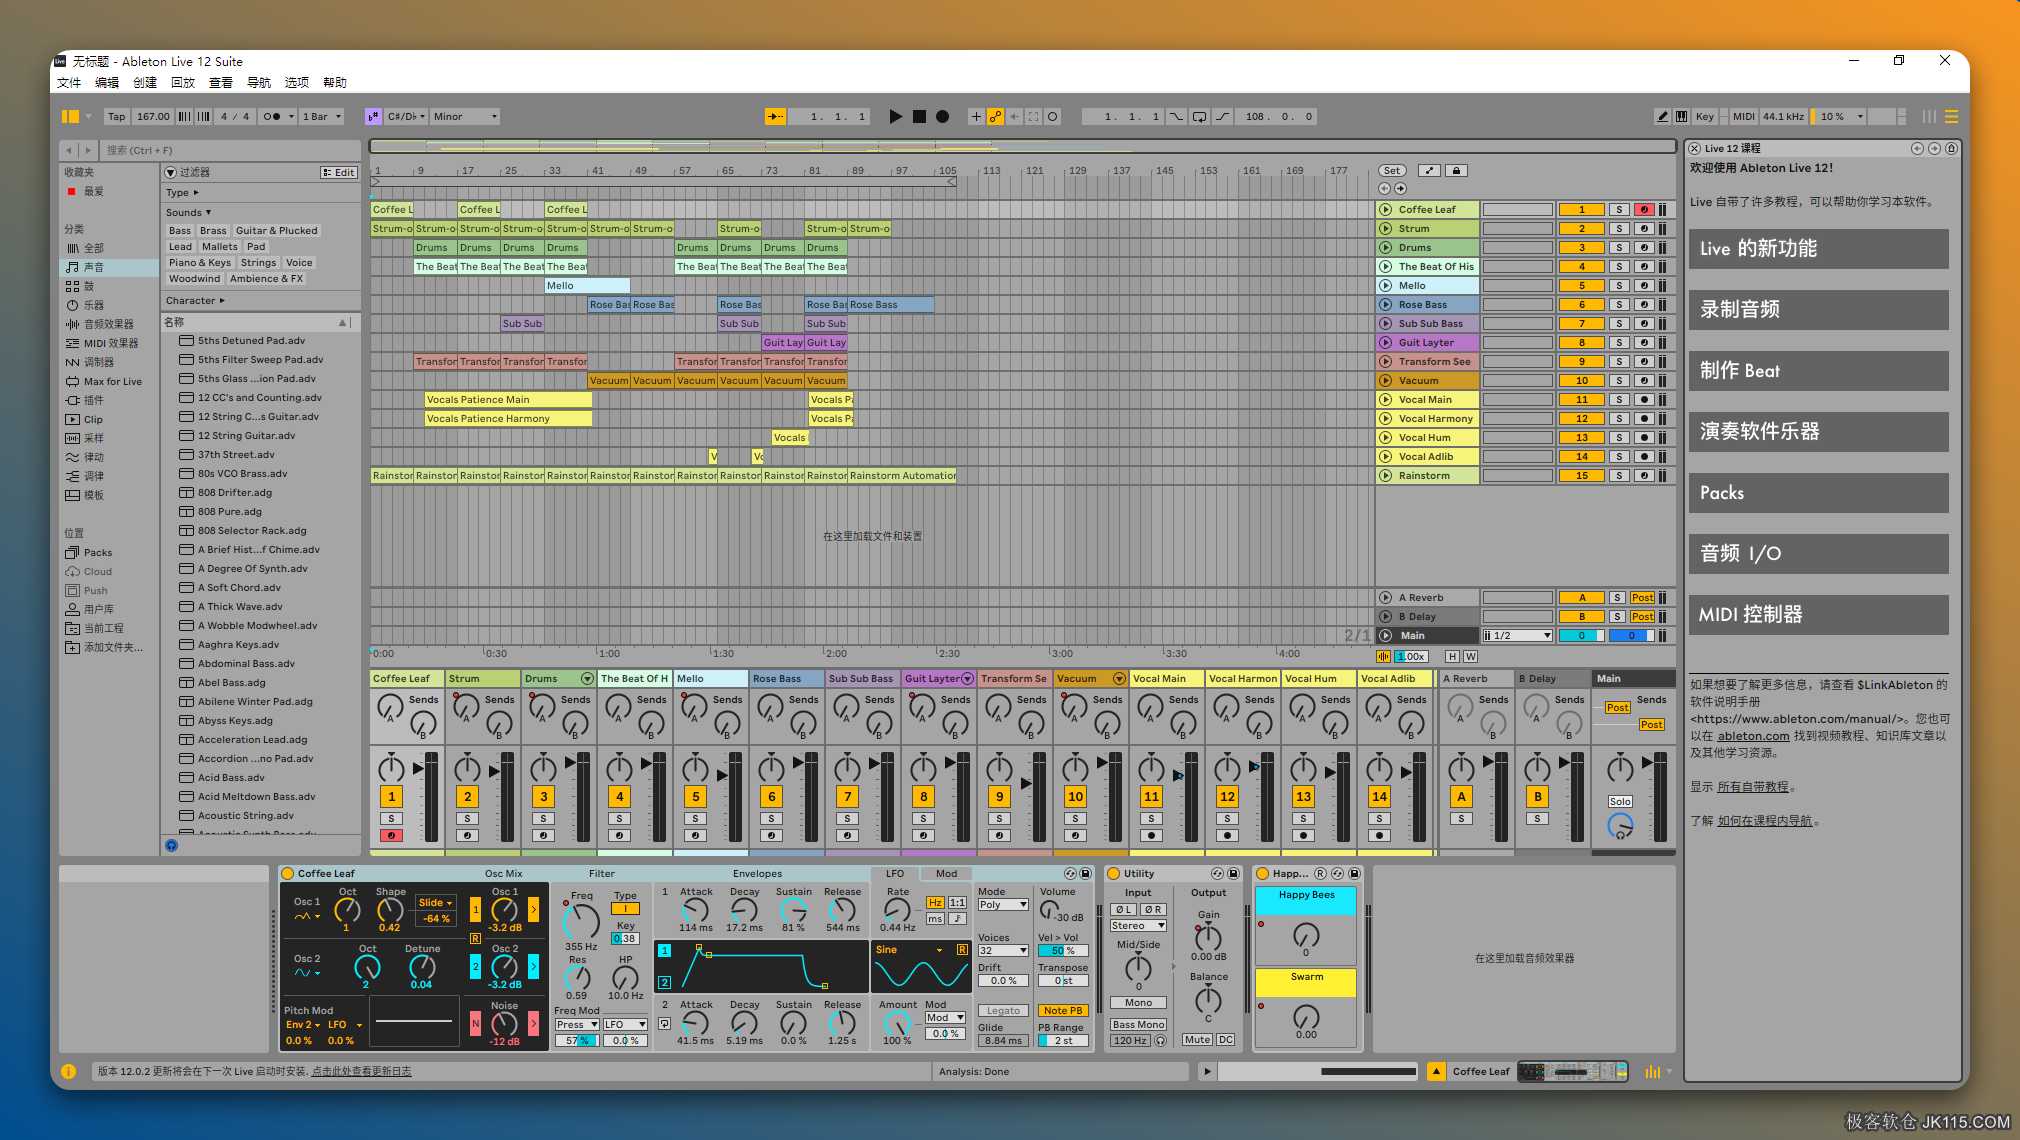The height and width of the screenshot is (1140, 2020).
Task: Click the info icon in status bar
Action: (x=69, y=1071)
